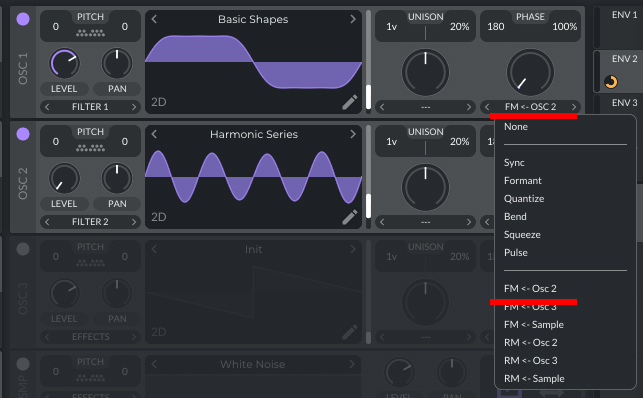Select previous OSC 2 destination before FILTER 2
The image size is (643, 398).
(47, 222)
